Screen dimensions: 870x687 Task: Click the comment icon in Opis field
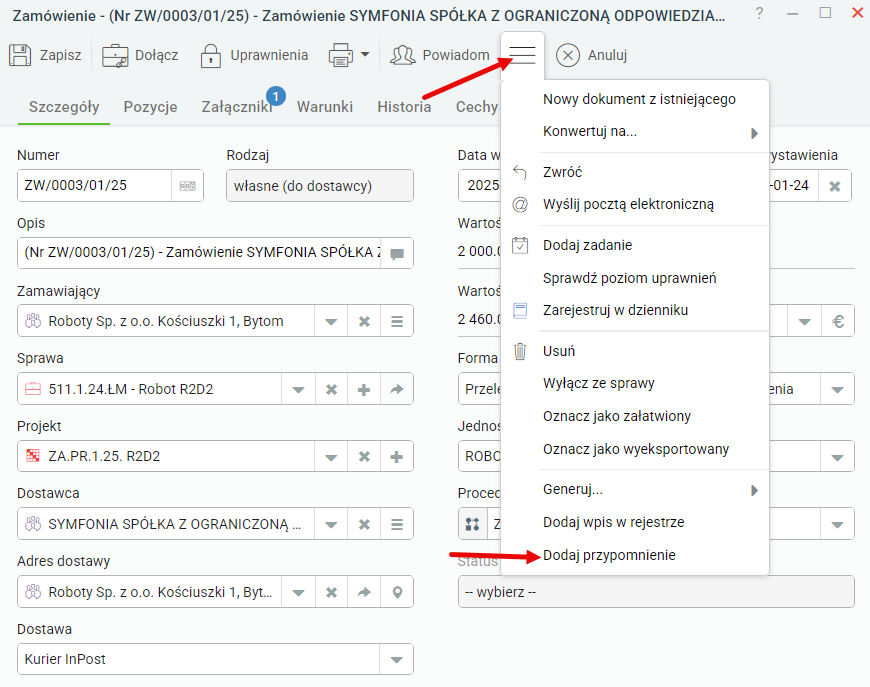click(x=397, y=254)
